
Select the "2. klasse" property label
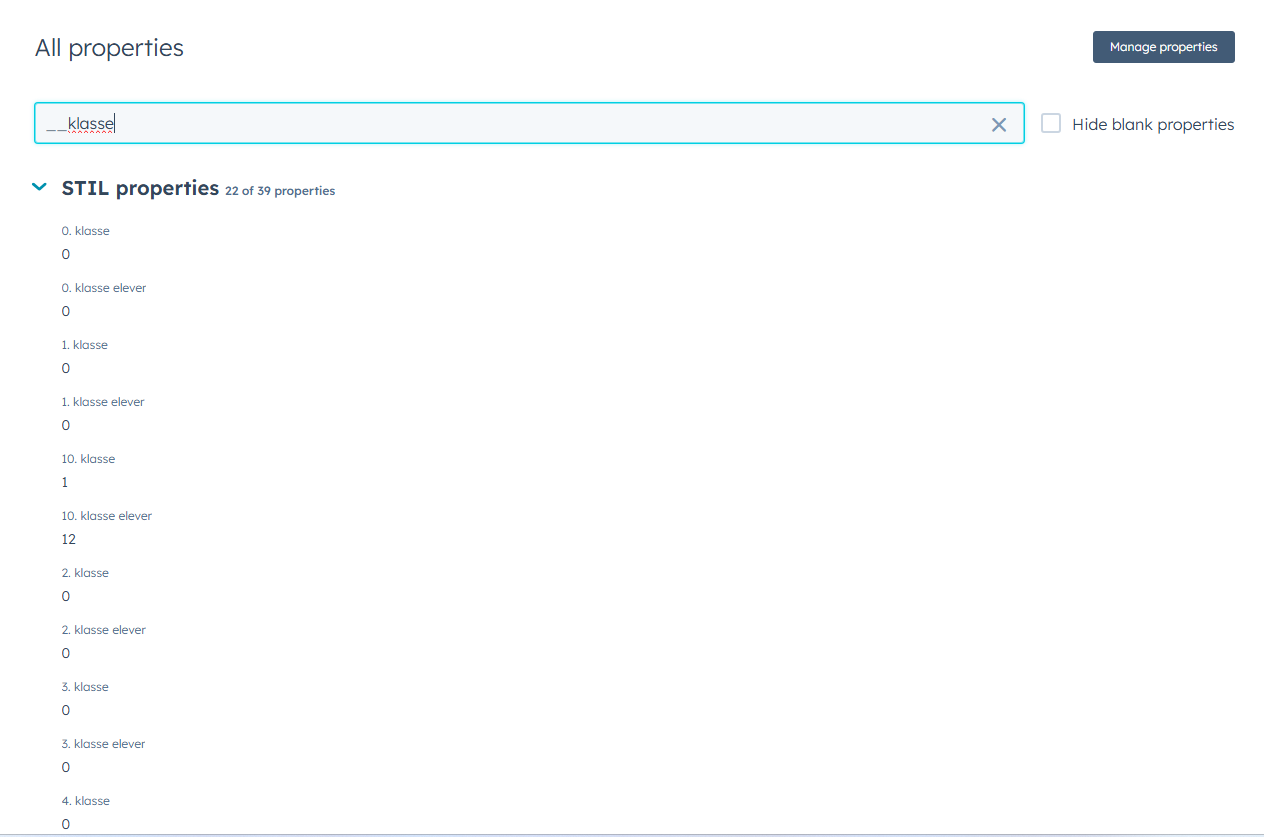(85, 573)
